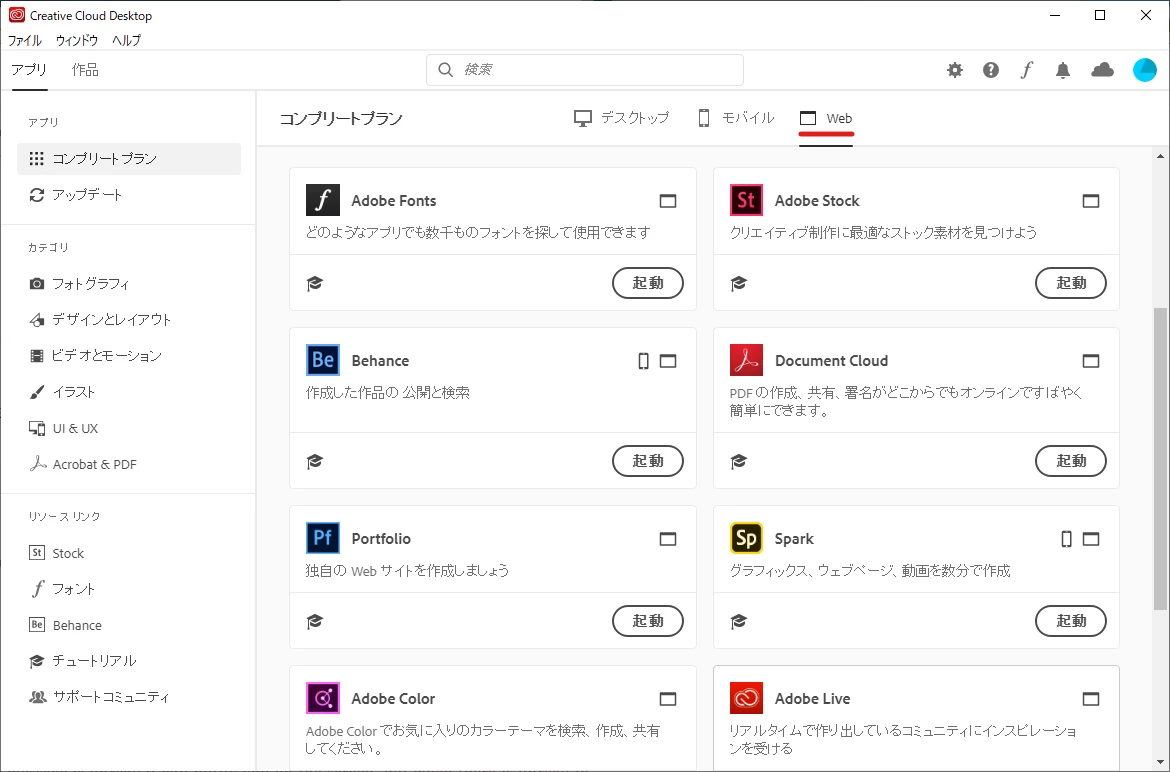1170x772 pixels.
Task: Click the Adobe Live card title
Action: coord(812,699)
